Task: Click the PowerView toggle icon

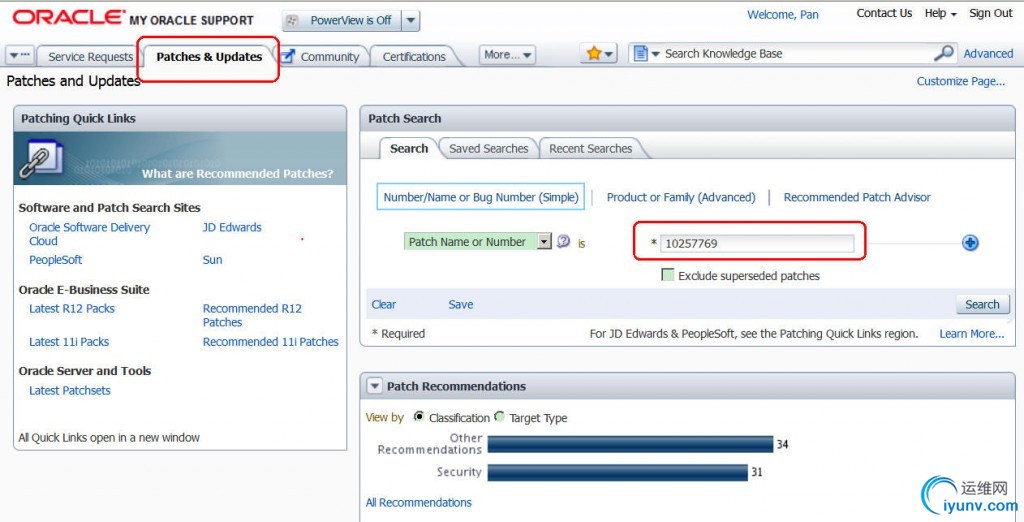Action: point(293,21)
